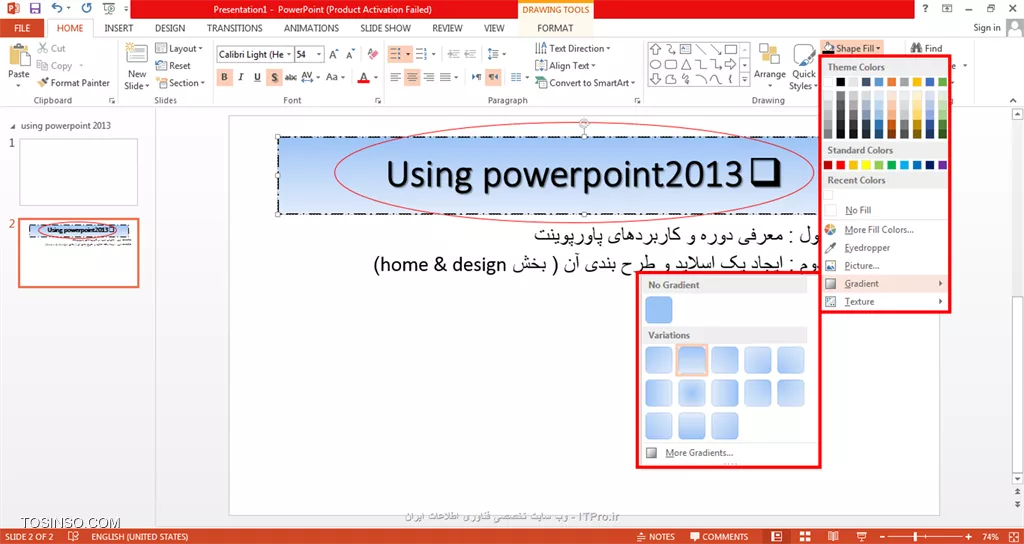Toggle Italic formatting button
1024x544 pixels.
(241, 77)
